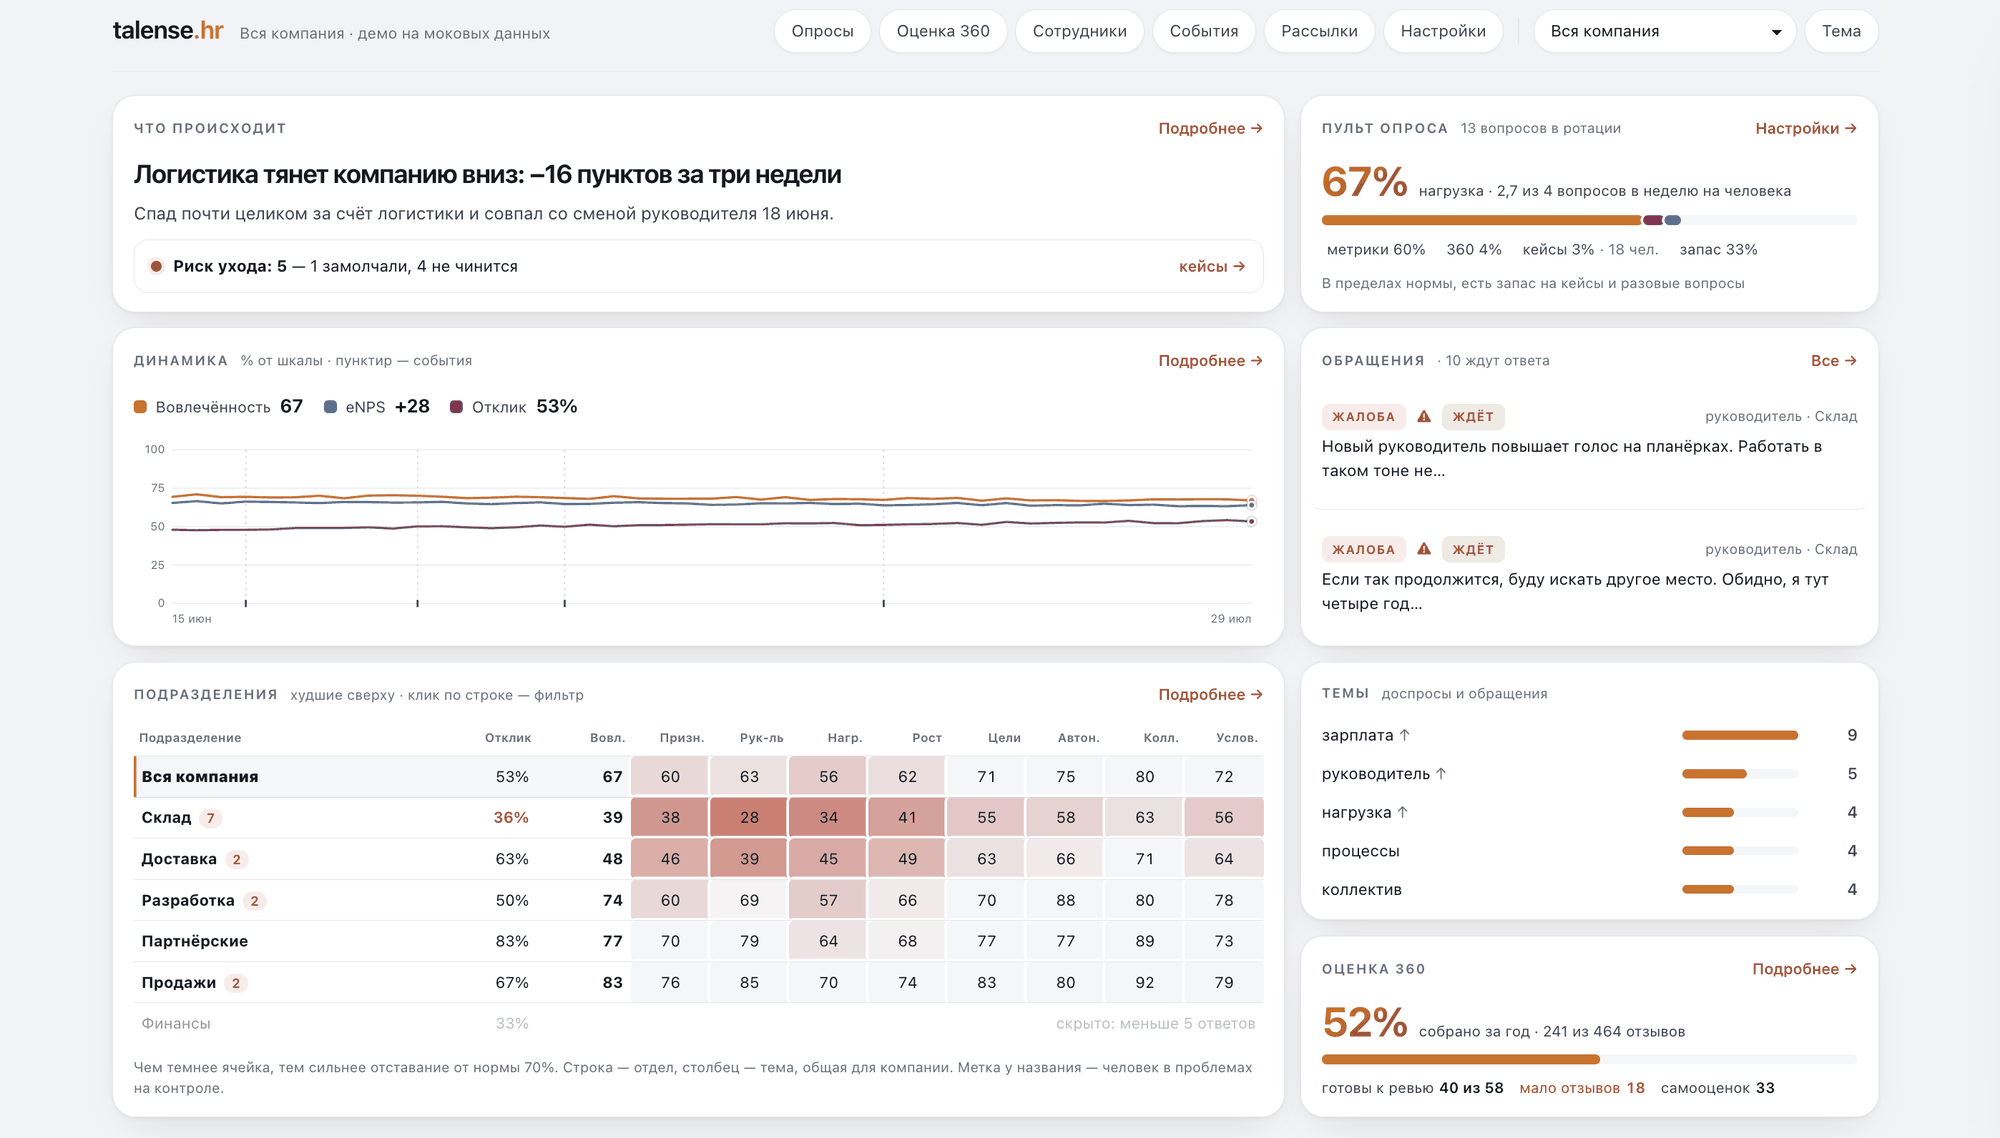Click the Тема button
2000x1138 pixels.
click(x=1841, y=31)
